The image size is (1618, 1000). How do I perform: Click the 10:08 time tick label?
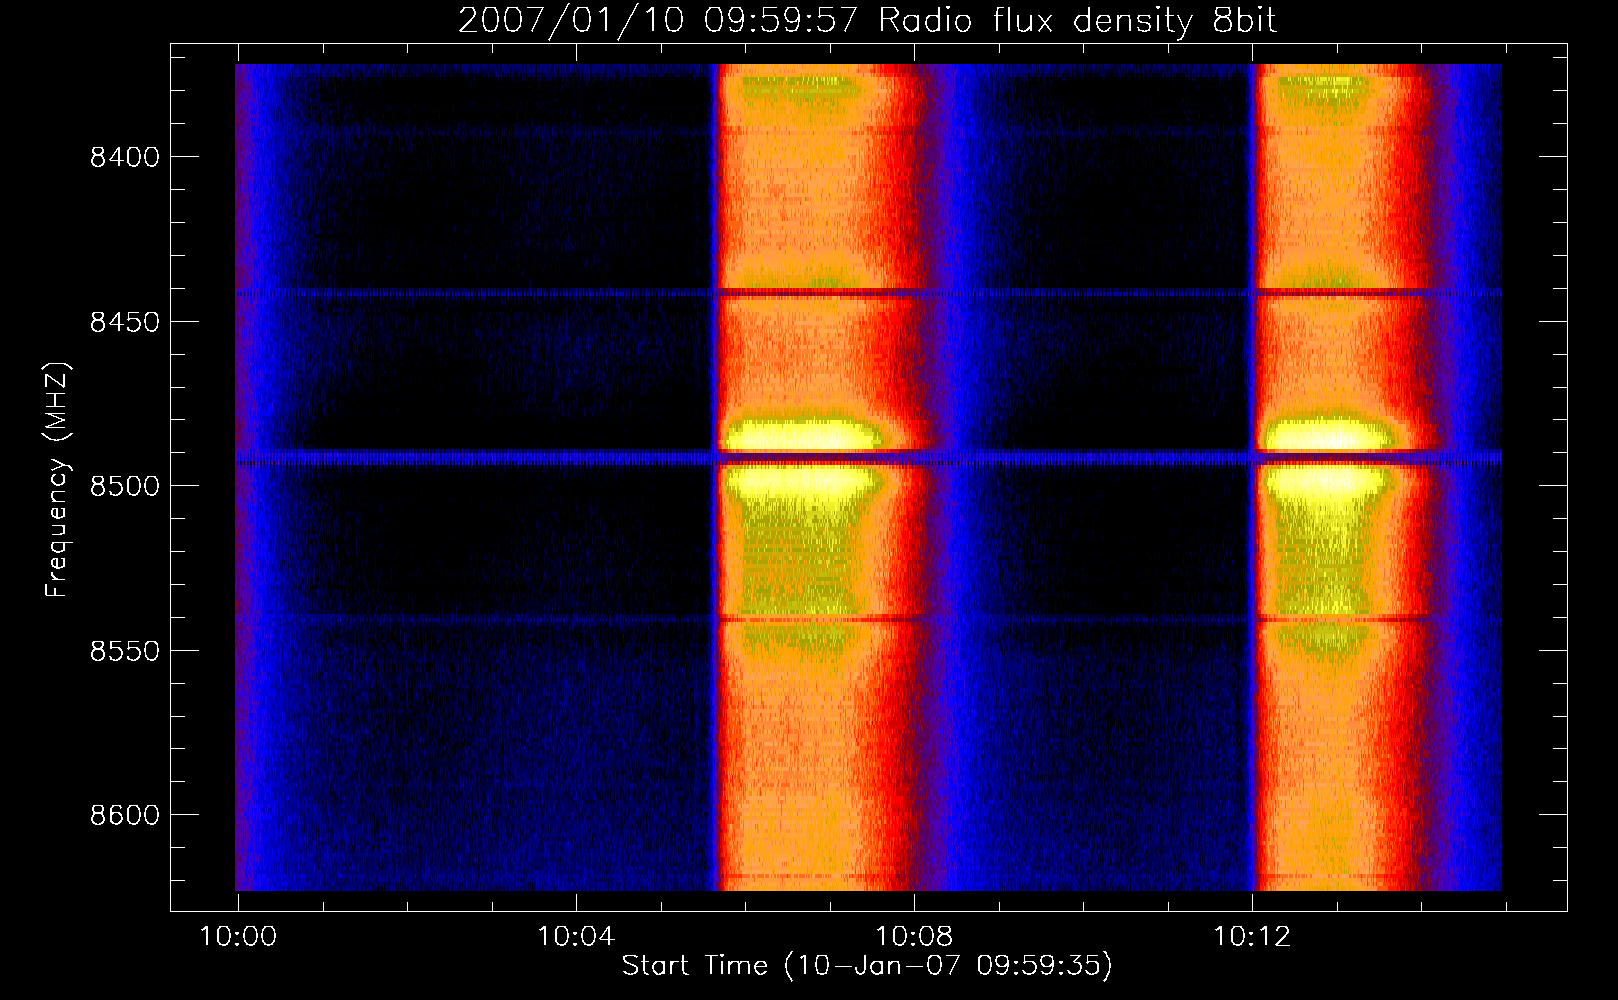[x=914, y=937]
